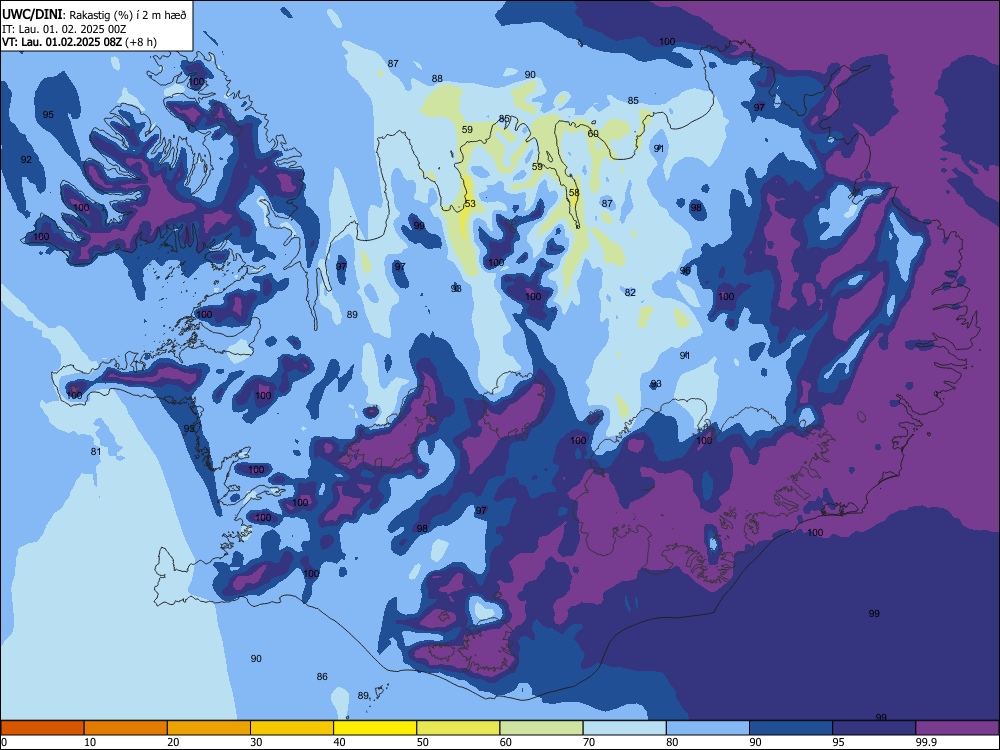Click the '30' legend tick label
Viewport: 1000px width, 750px height.
point(256,742)
